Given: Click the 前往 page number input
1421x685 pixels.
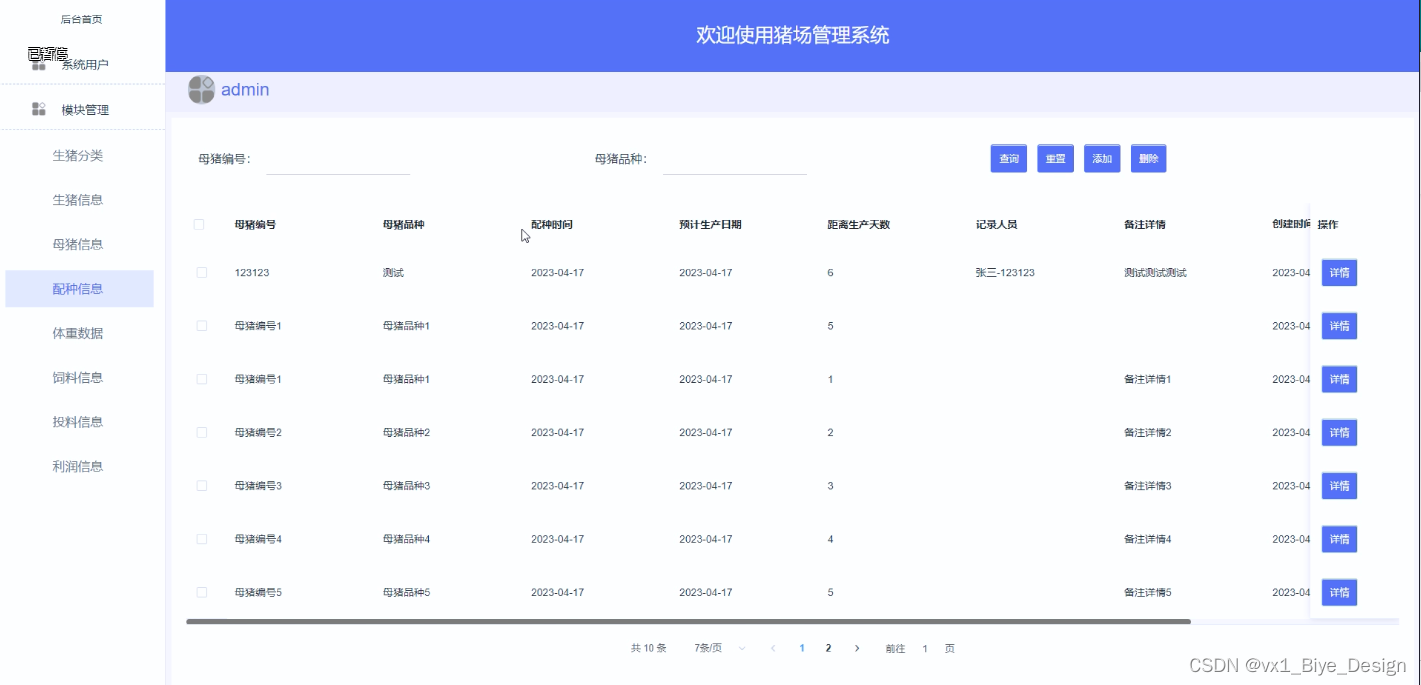Looking at the screenshot, I should 925,648.
